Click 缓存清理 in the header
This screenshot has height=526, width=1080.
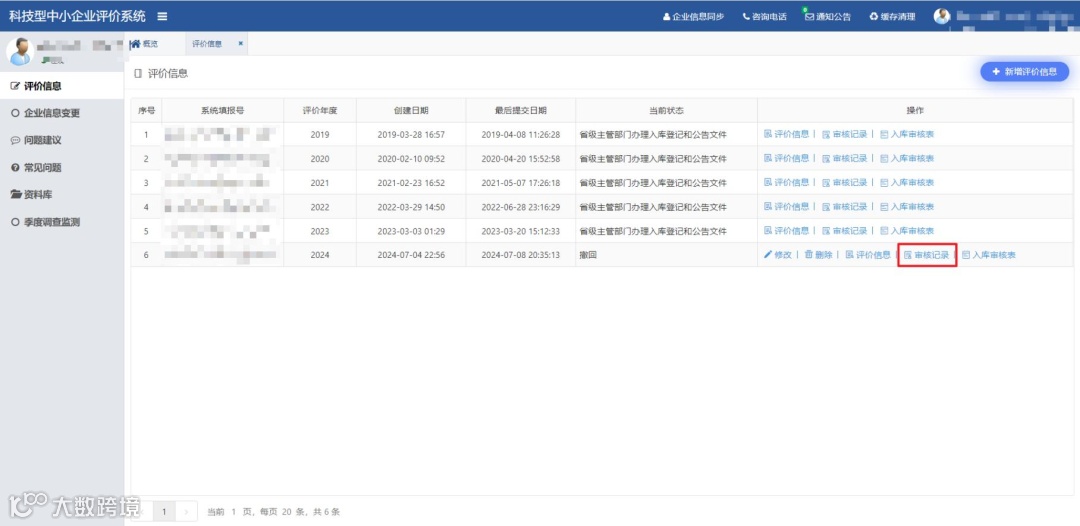pos(893,17)
